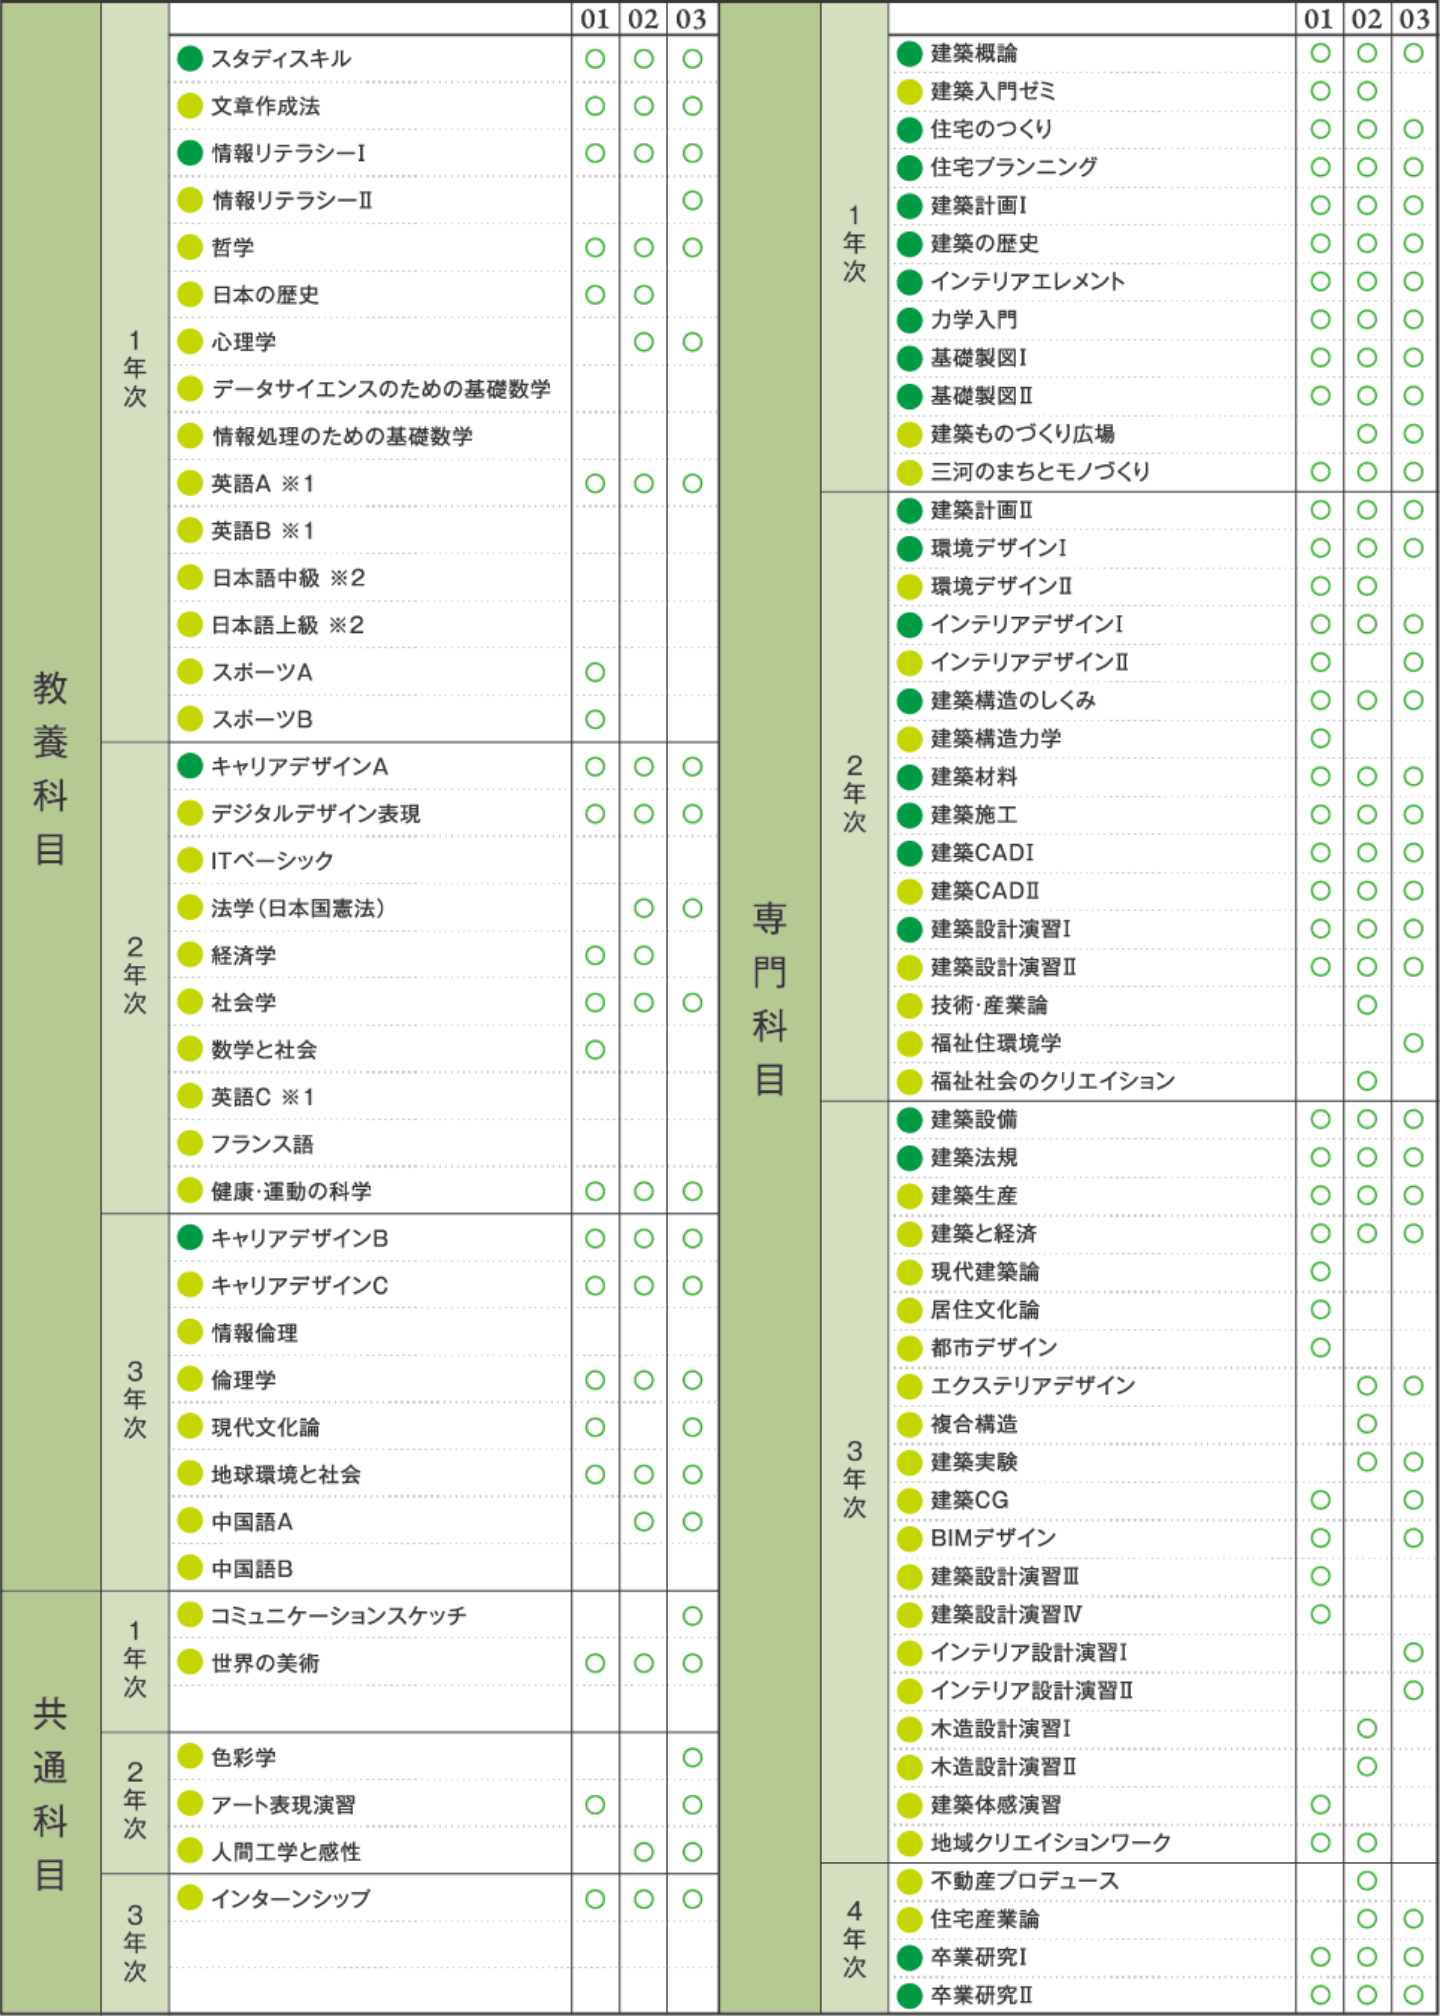Viewport: 1440px width, 2016px height.
Task: Click the dark green dot beside キャリアデザインB
Action: tap(190, 1238)
